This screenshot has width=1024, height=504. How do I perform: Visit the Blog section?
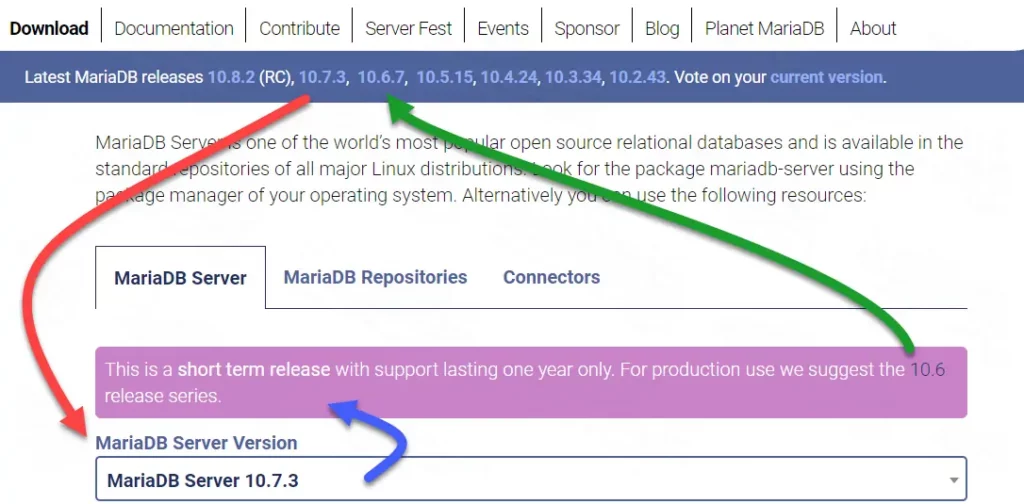coord(662,28)
